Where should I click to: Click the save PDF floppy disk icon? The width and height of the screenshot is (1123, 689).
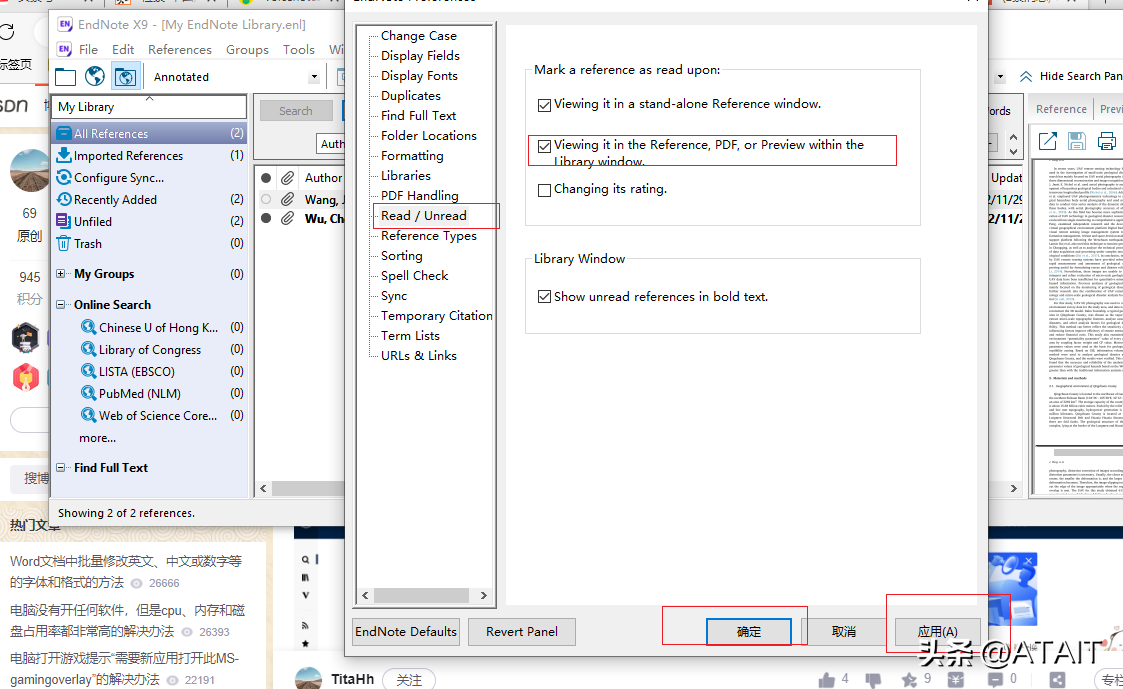pos(1076,141)
